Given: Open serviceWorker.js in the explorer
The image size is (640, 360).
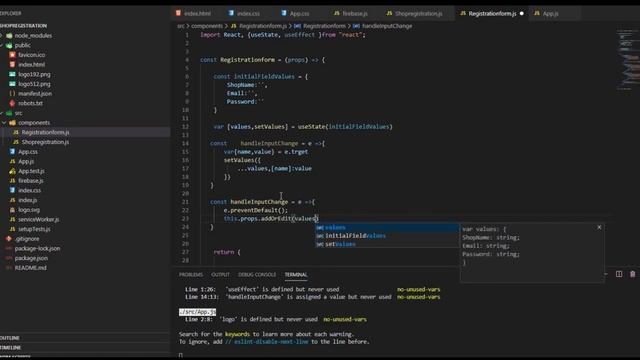Looking at the screenshot, I should [38, 220].
